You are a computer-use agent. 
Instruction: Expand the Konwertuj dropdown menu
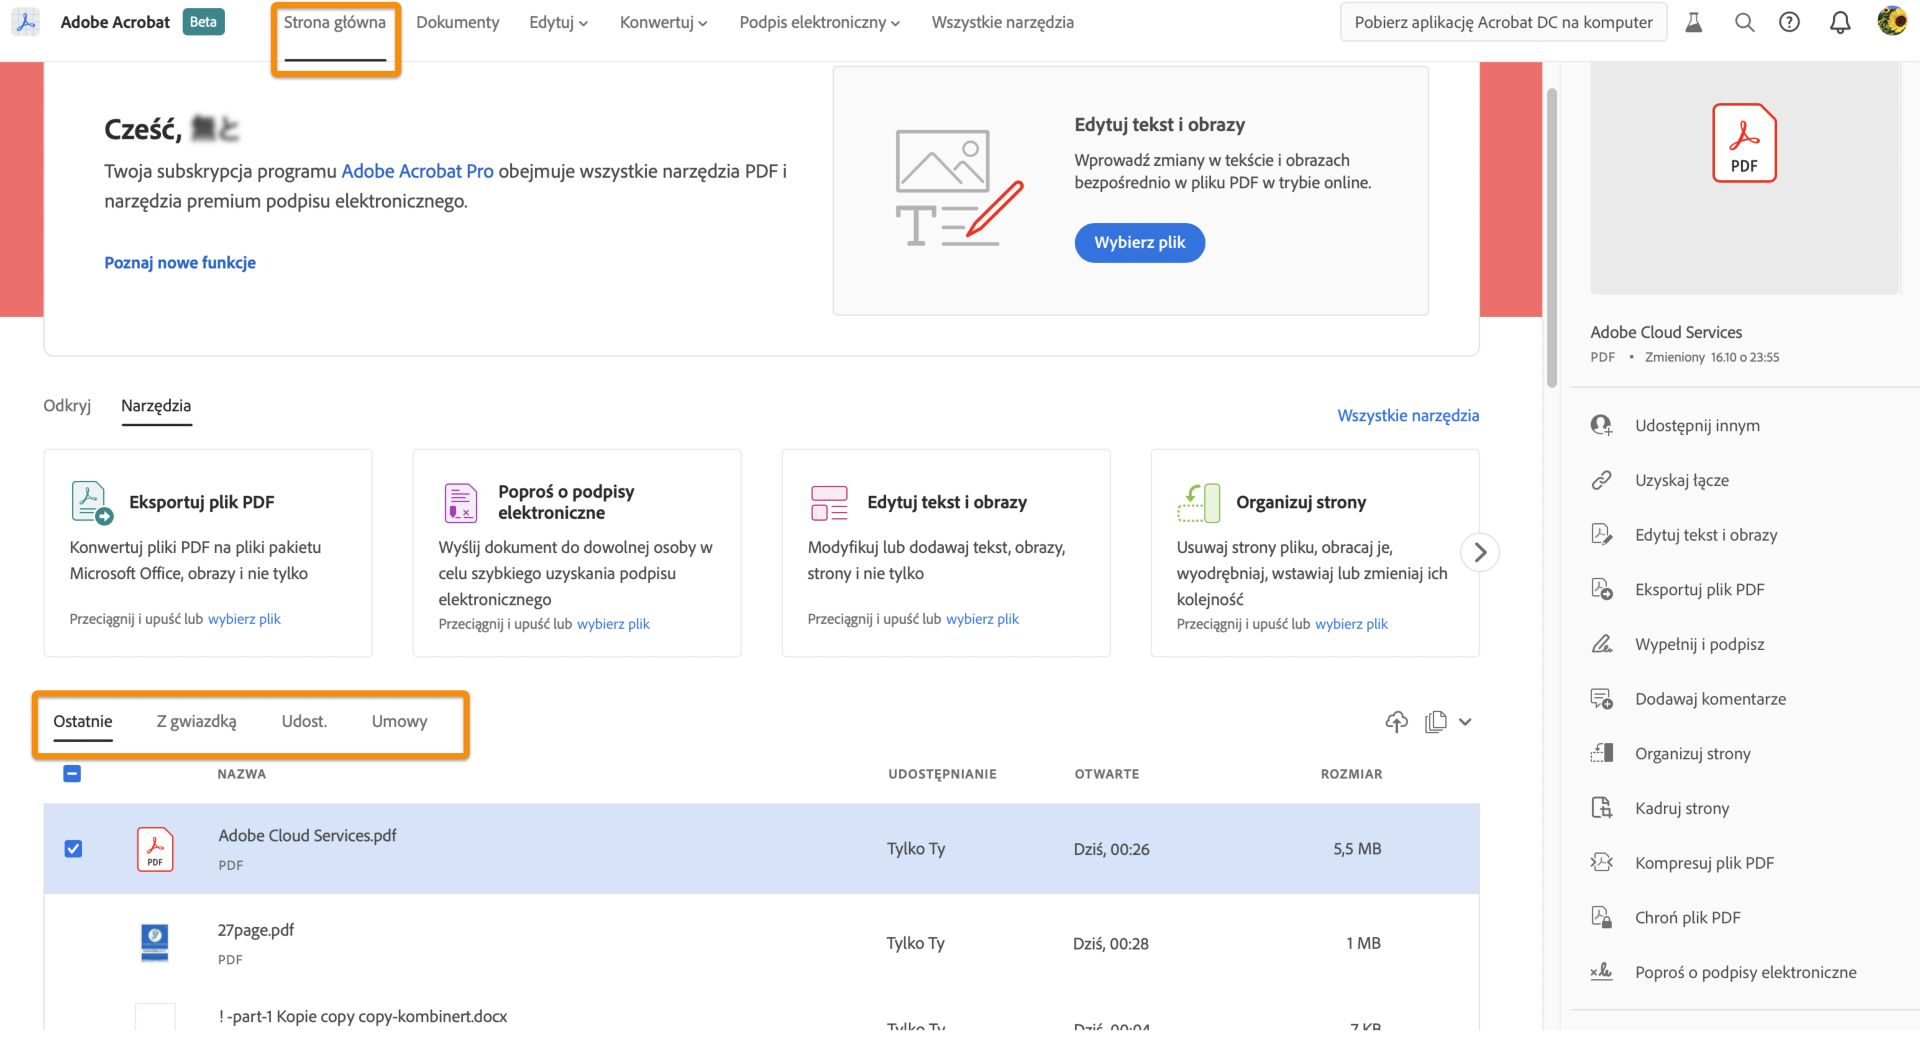pos(663,22)
